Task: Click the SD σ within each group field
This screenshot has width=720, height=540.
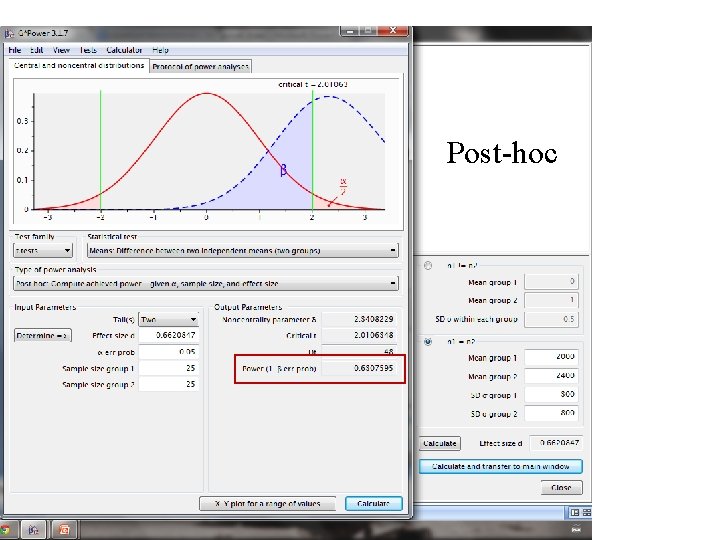Action: point(551,319)
